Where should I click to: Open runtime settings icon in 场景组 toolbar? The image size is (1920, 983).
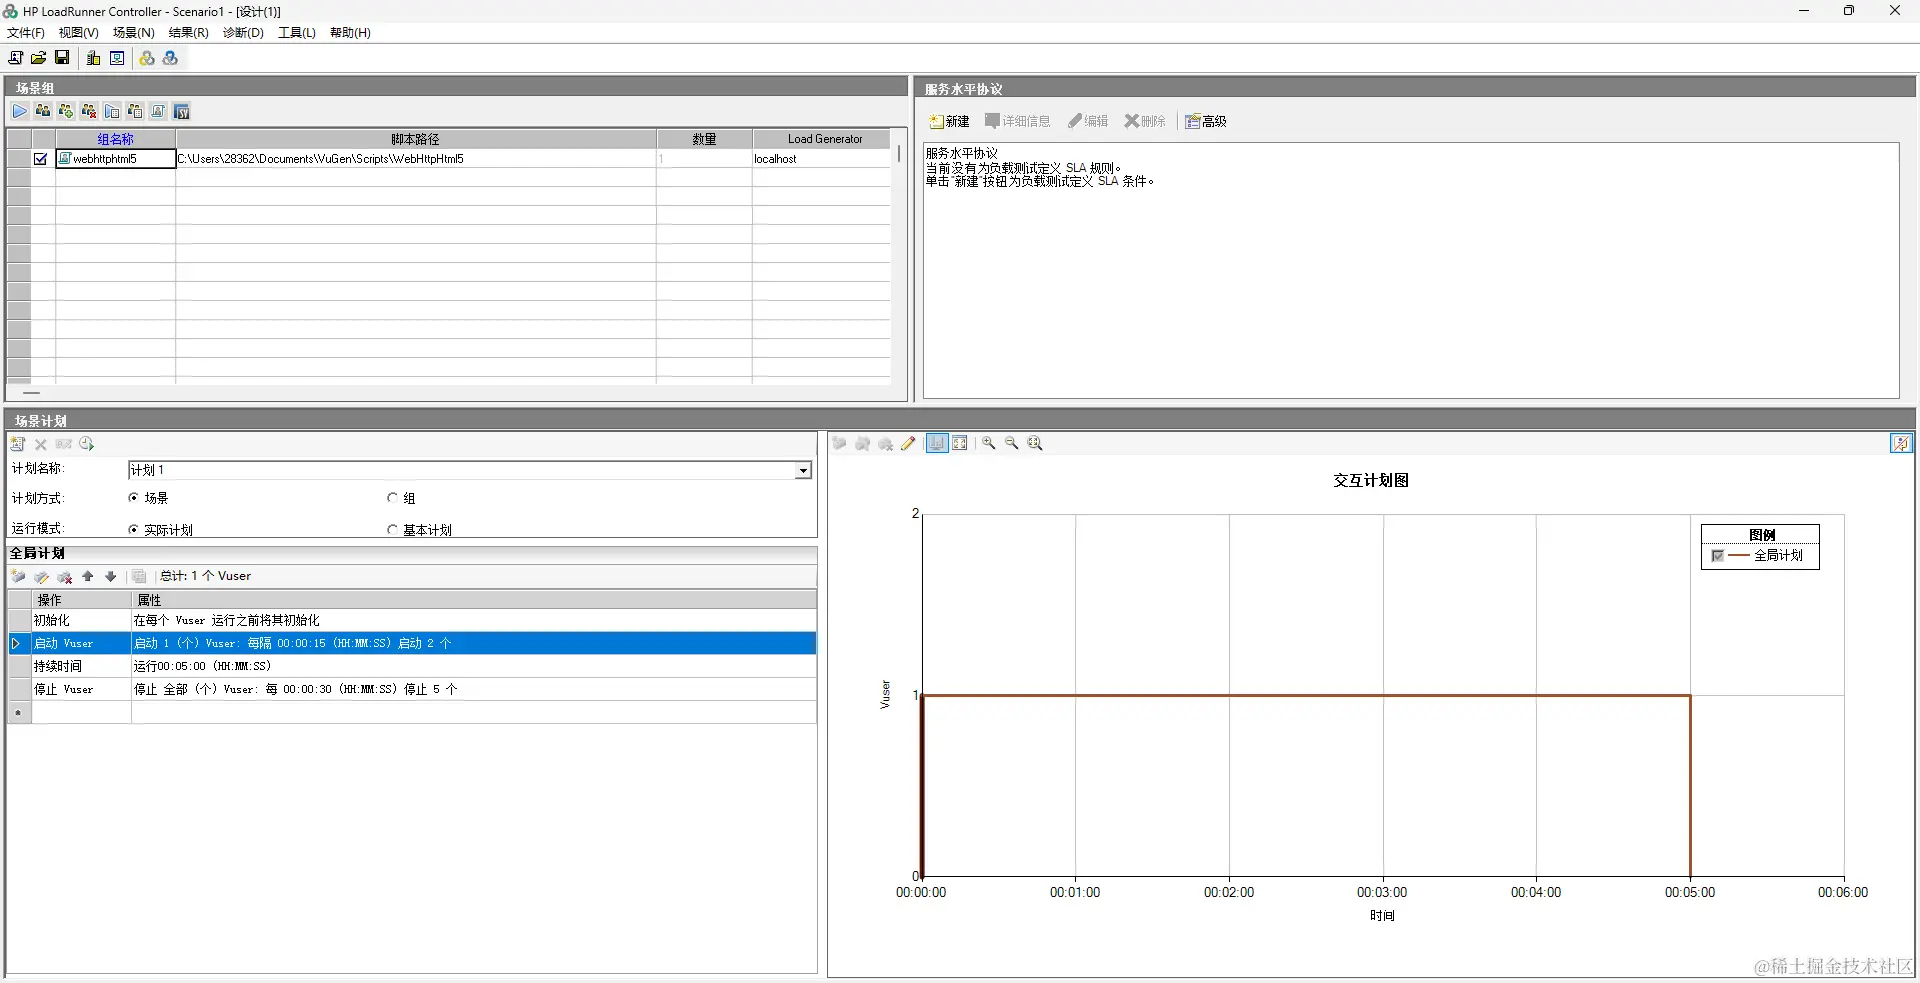coord(112,111)
